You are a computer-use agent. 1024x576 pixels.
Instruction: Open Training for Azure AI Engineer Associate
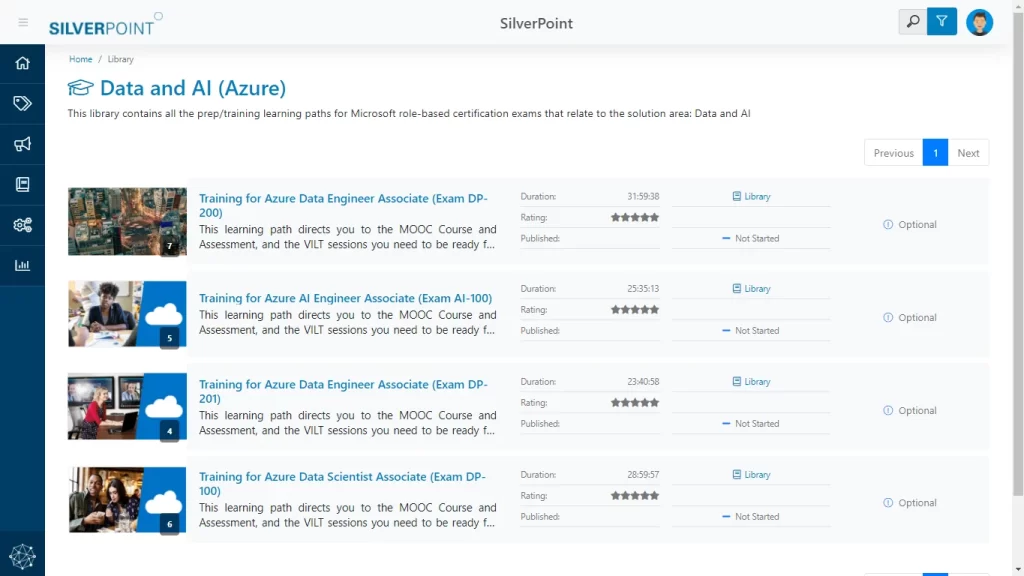click(345, 298)
